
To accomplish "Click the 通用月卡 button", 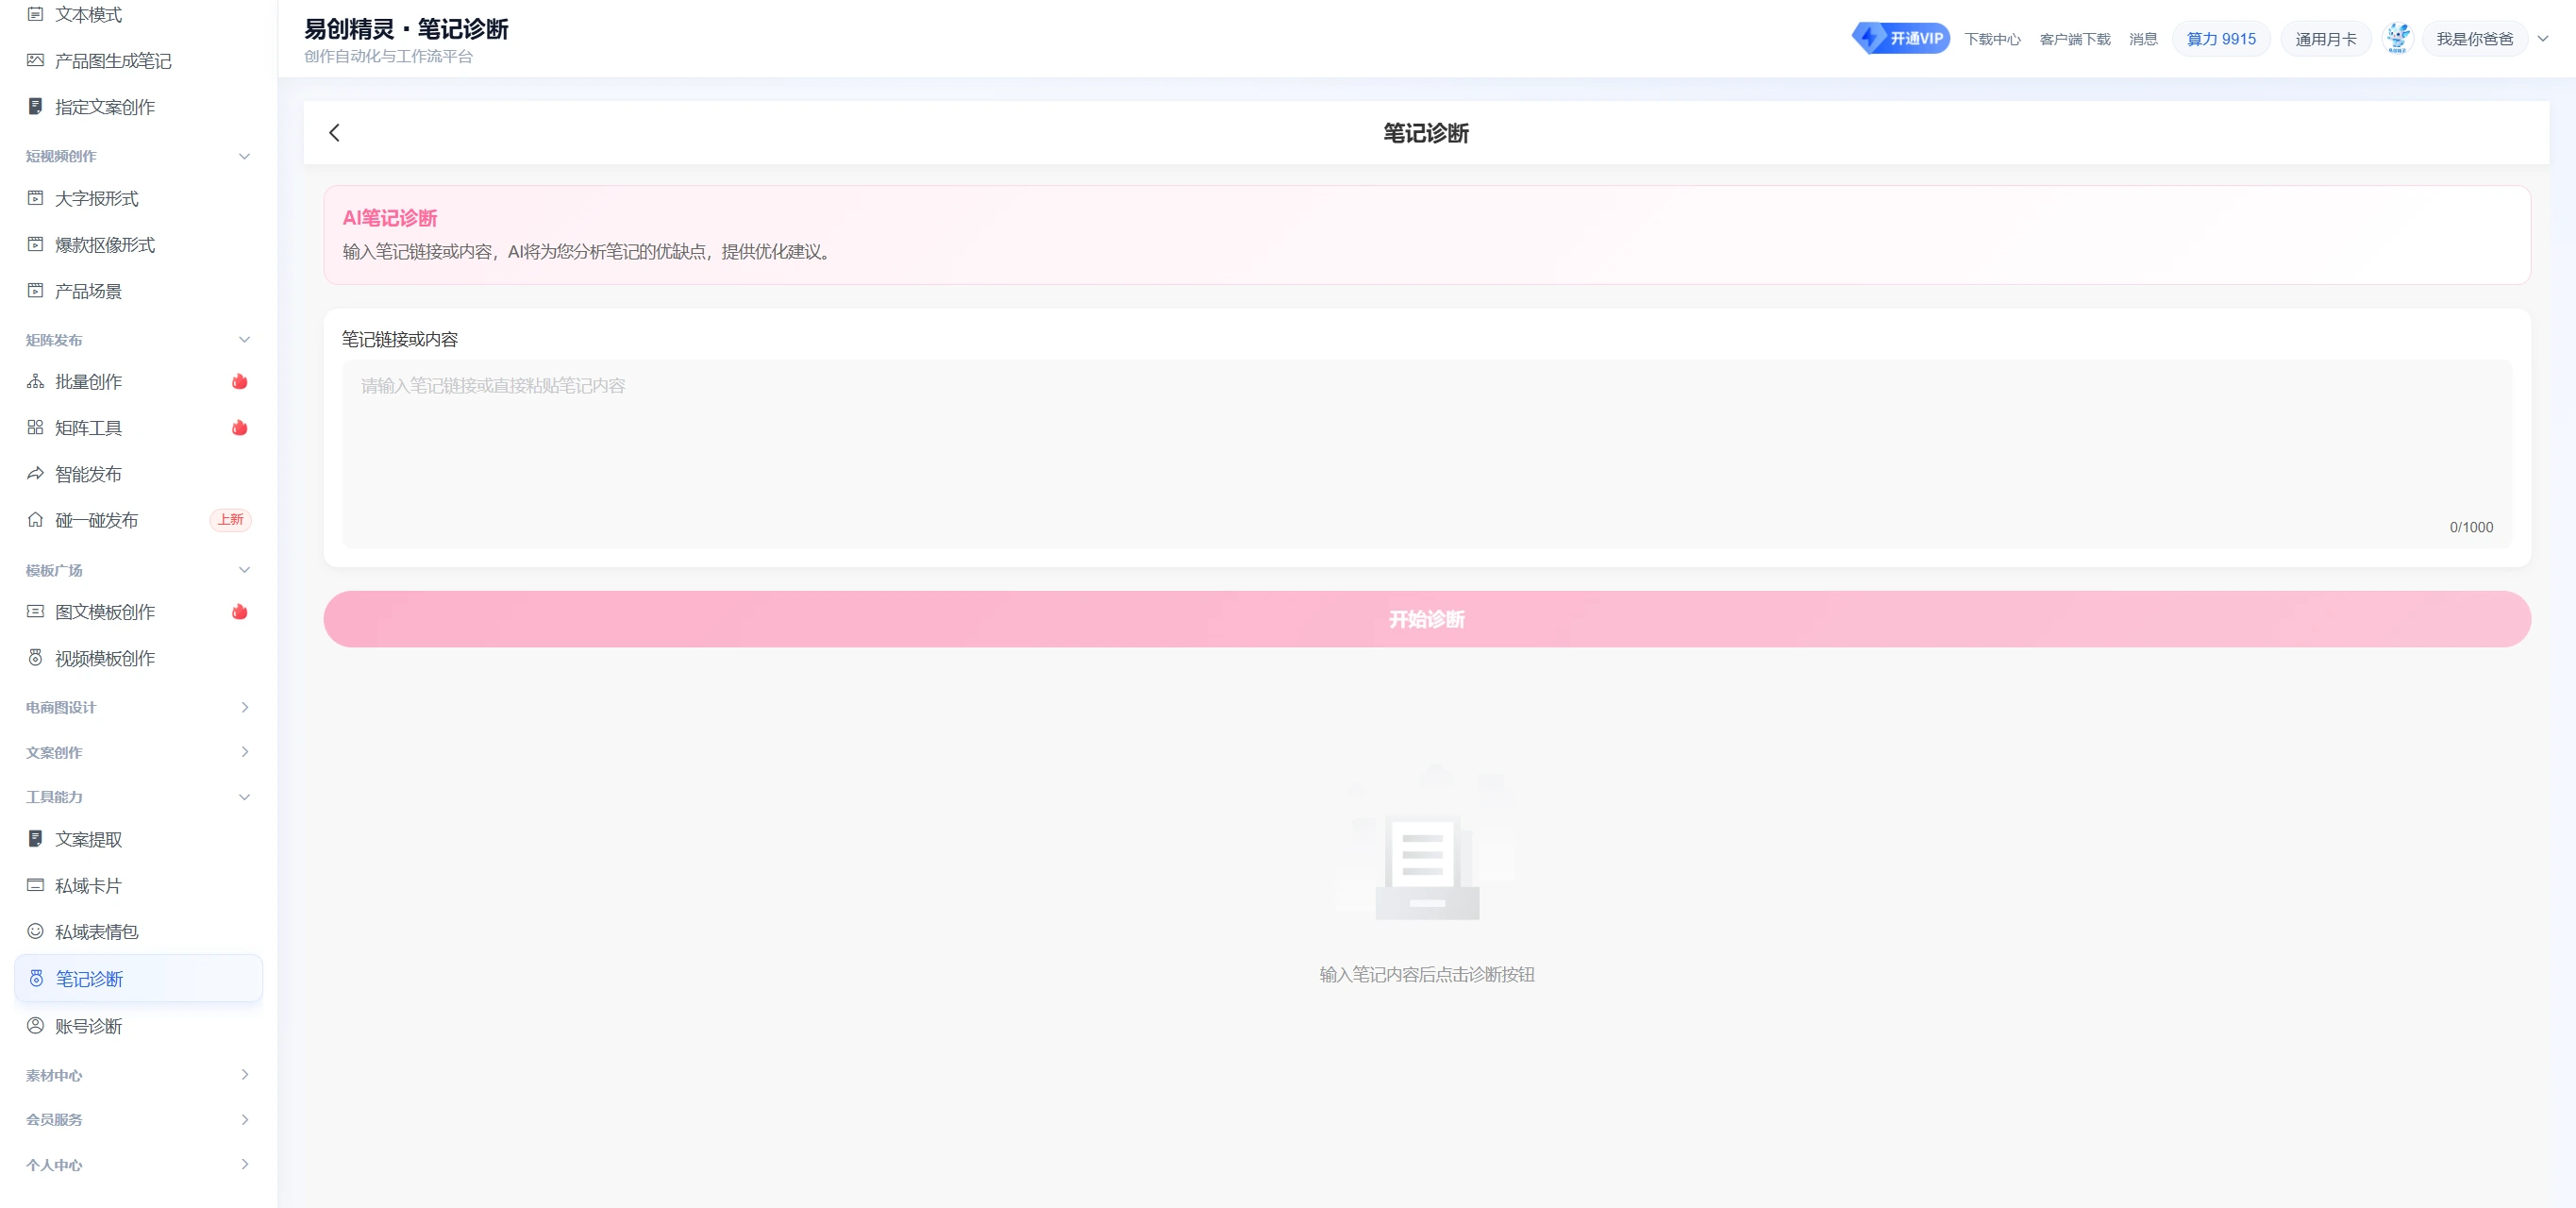I will click(x=2326, y=39).
